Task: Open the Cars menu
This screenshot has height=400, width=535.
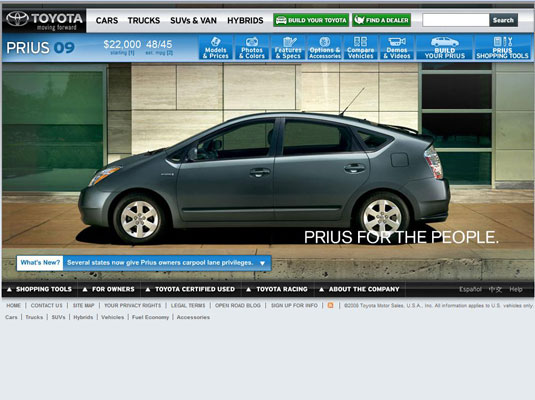Action: pyautogui.click(x=107, y=20)
